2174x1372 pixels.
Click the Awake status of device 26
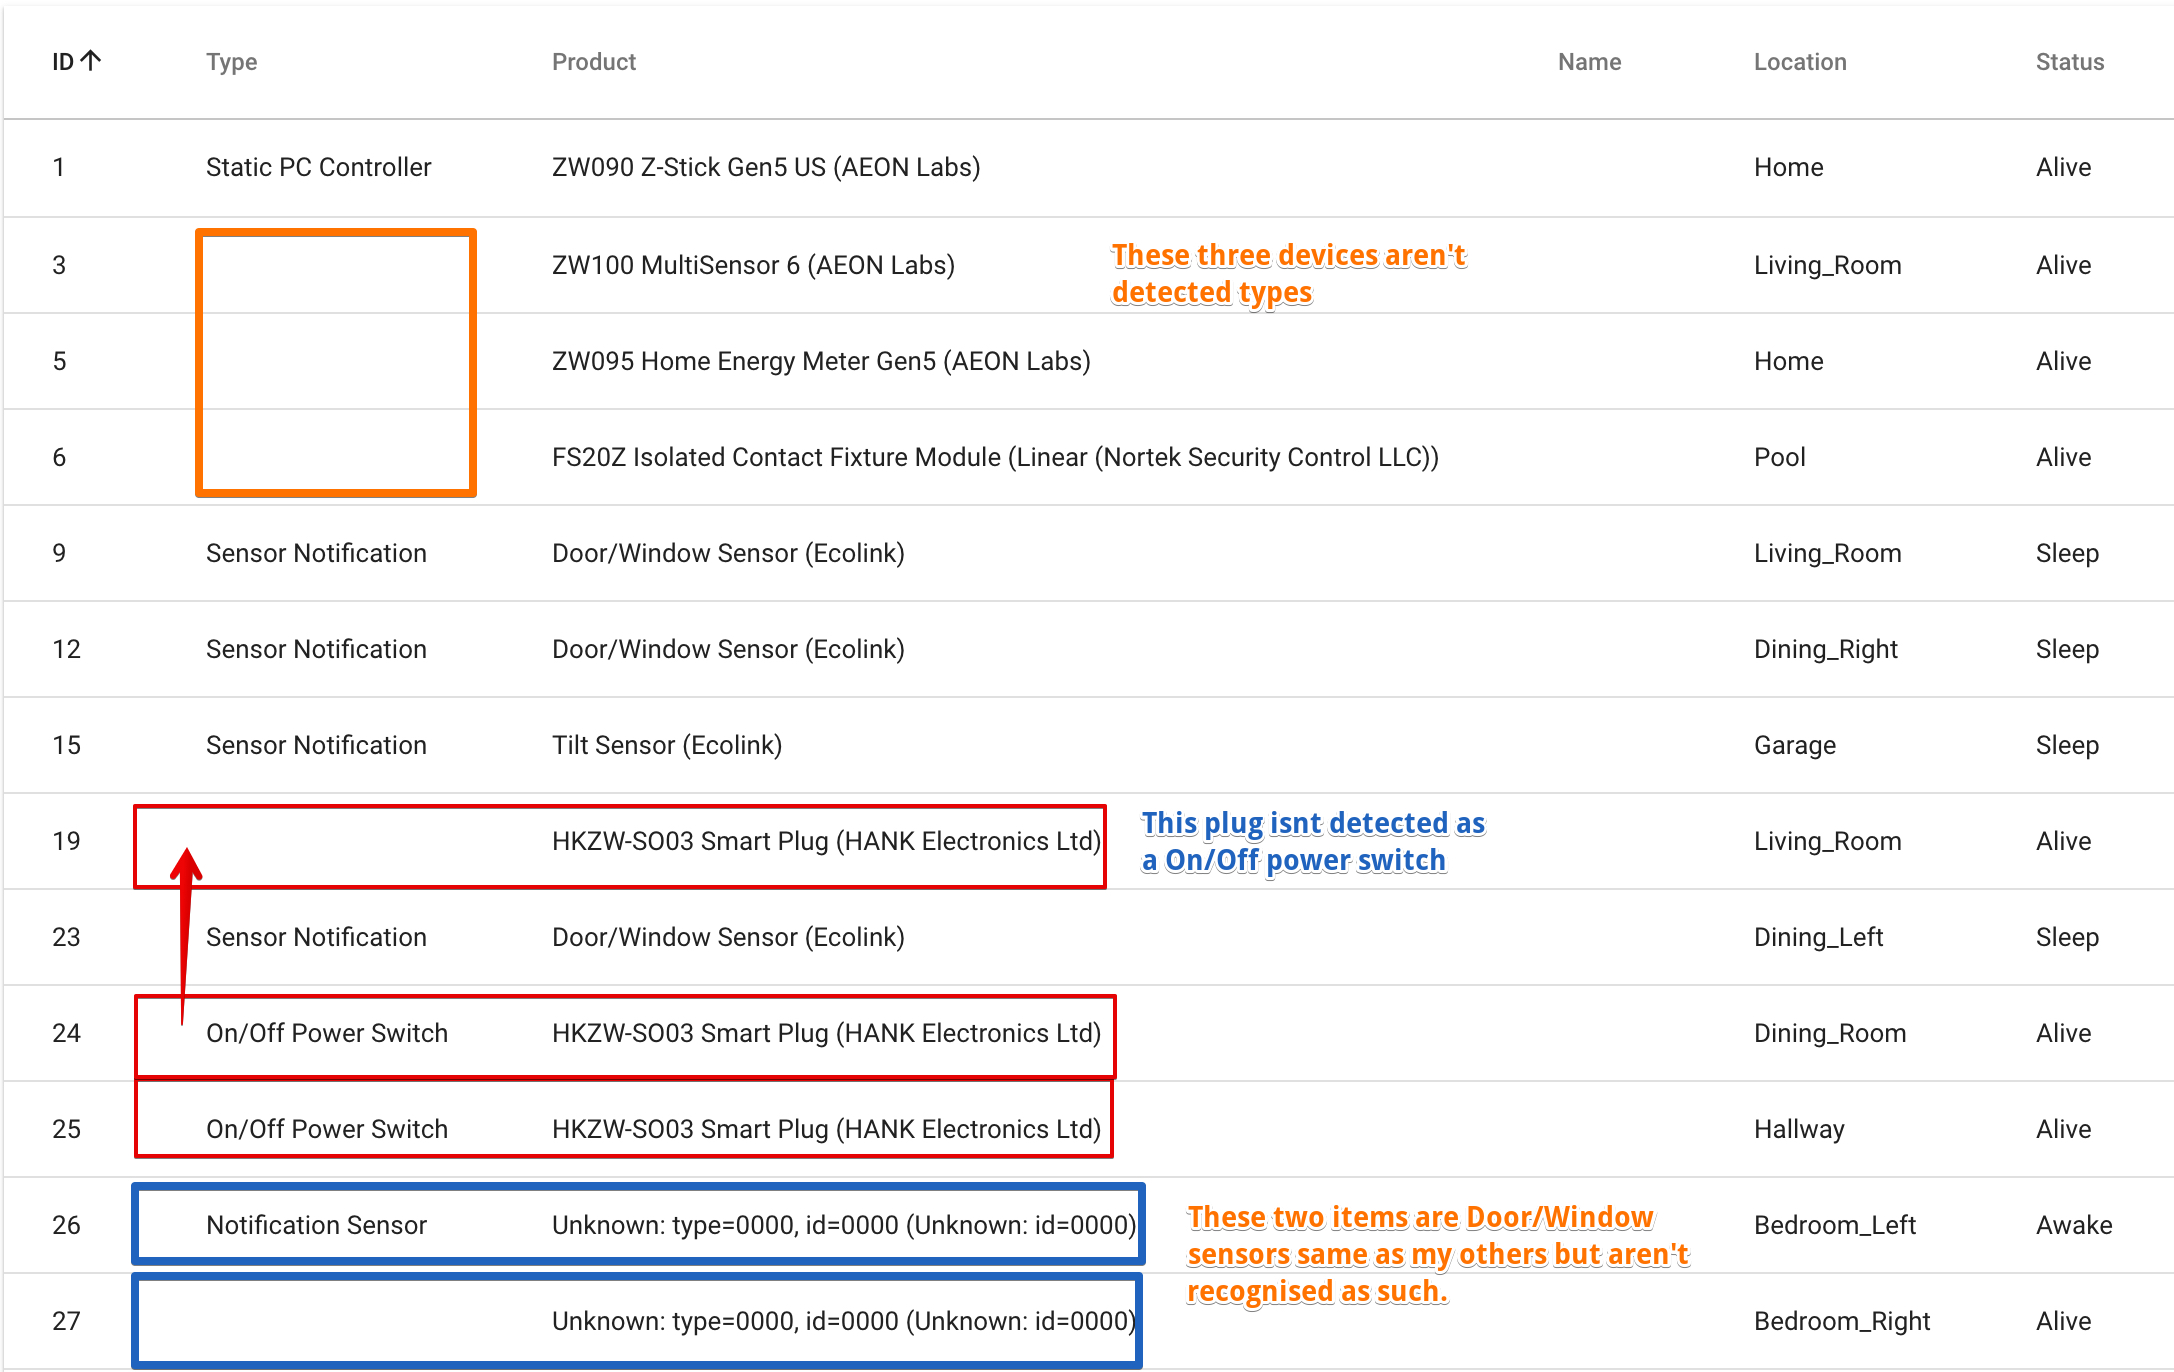[x=2073, y=1224]
